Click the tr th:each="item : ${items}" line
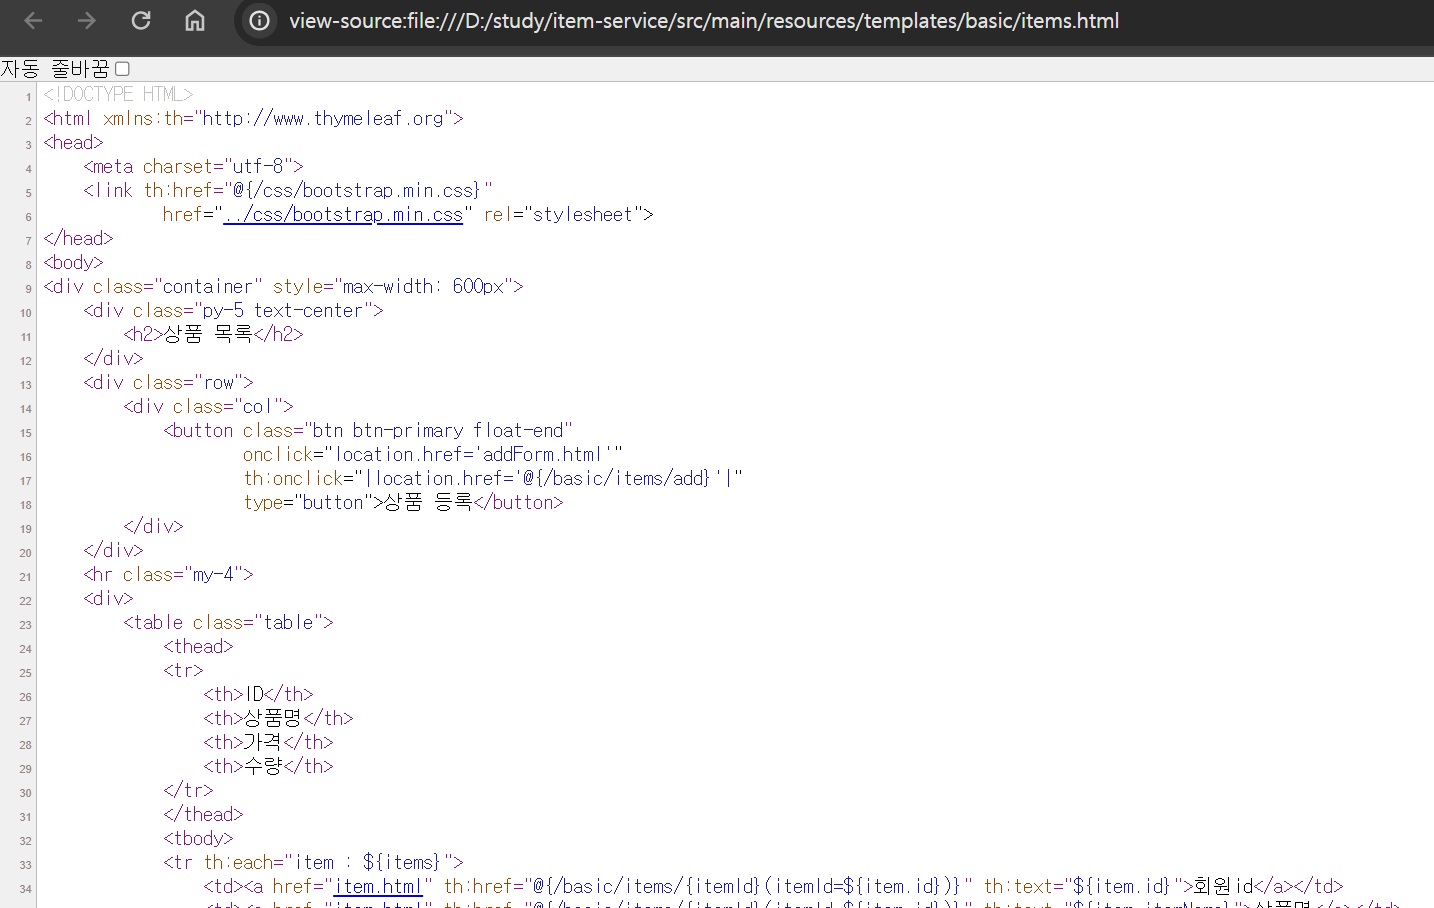The image size is (1434, 908). (313, 863)
